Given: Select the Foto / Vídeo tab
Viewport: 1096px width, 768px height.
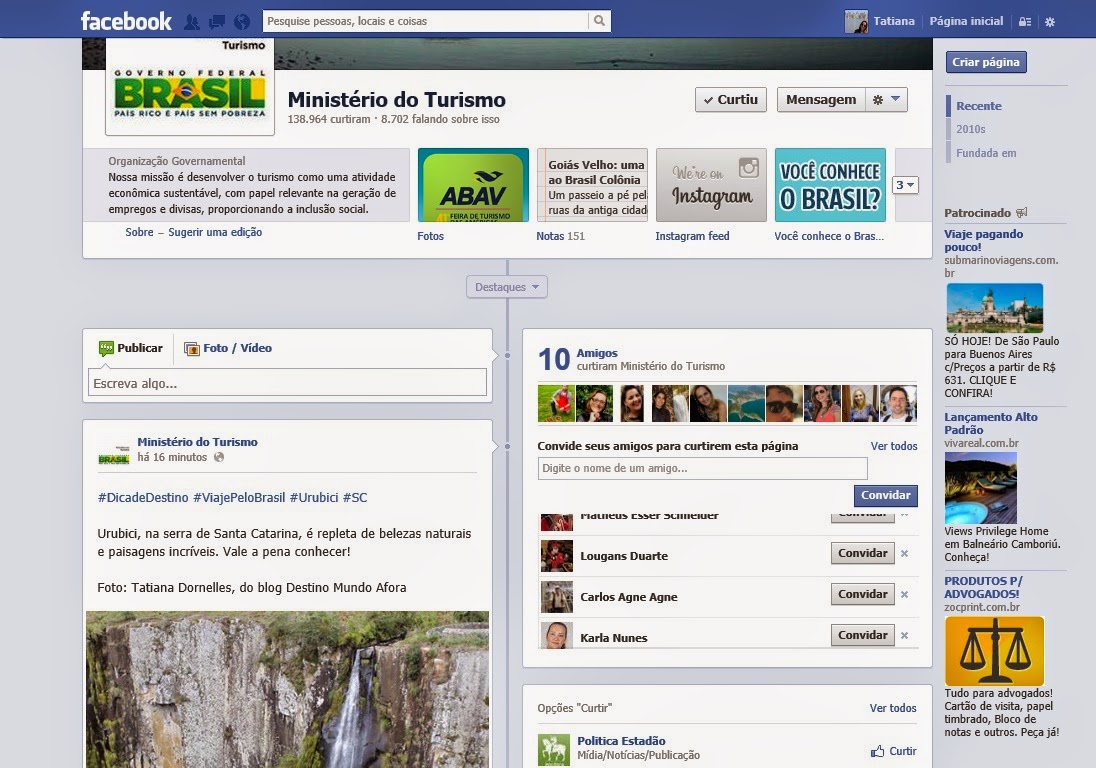Looking at the screenshot, I should coord(228,348).
